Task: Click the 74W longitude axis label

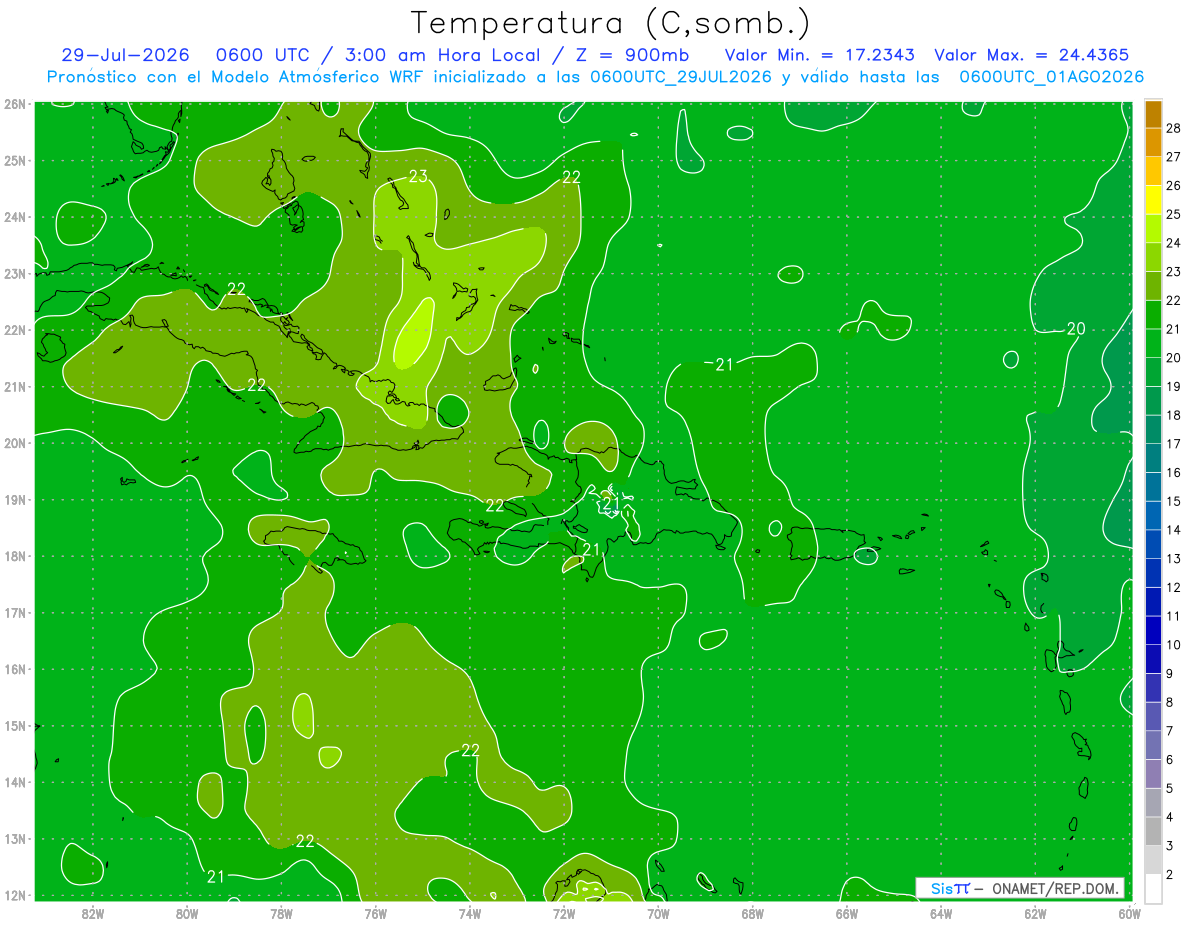Action: 469,912
